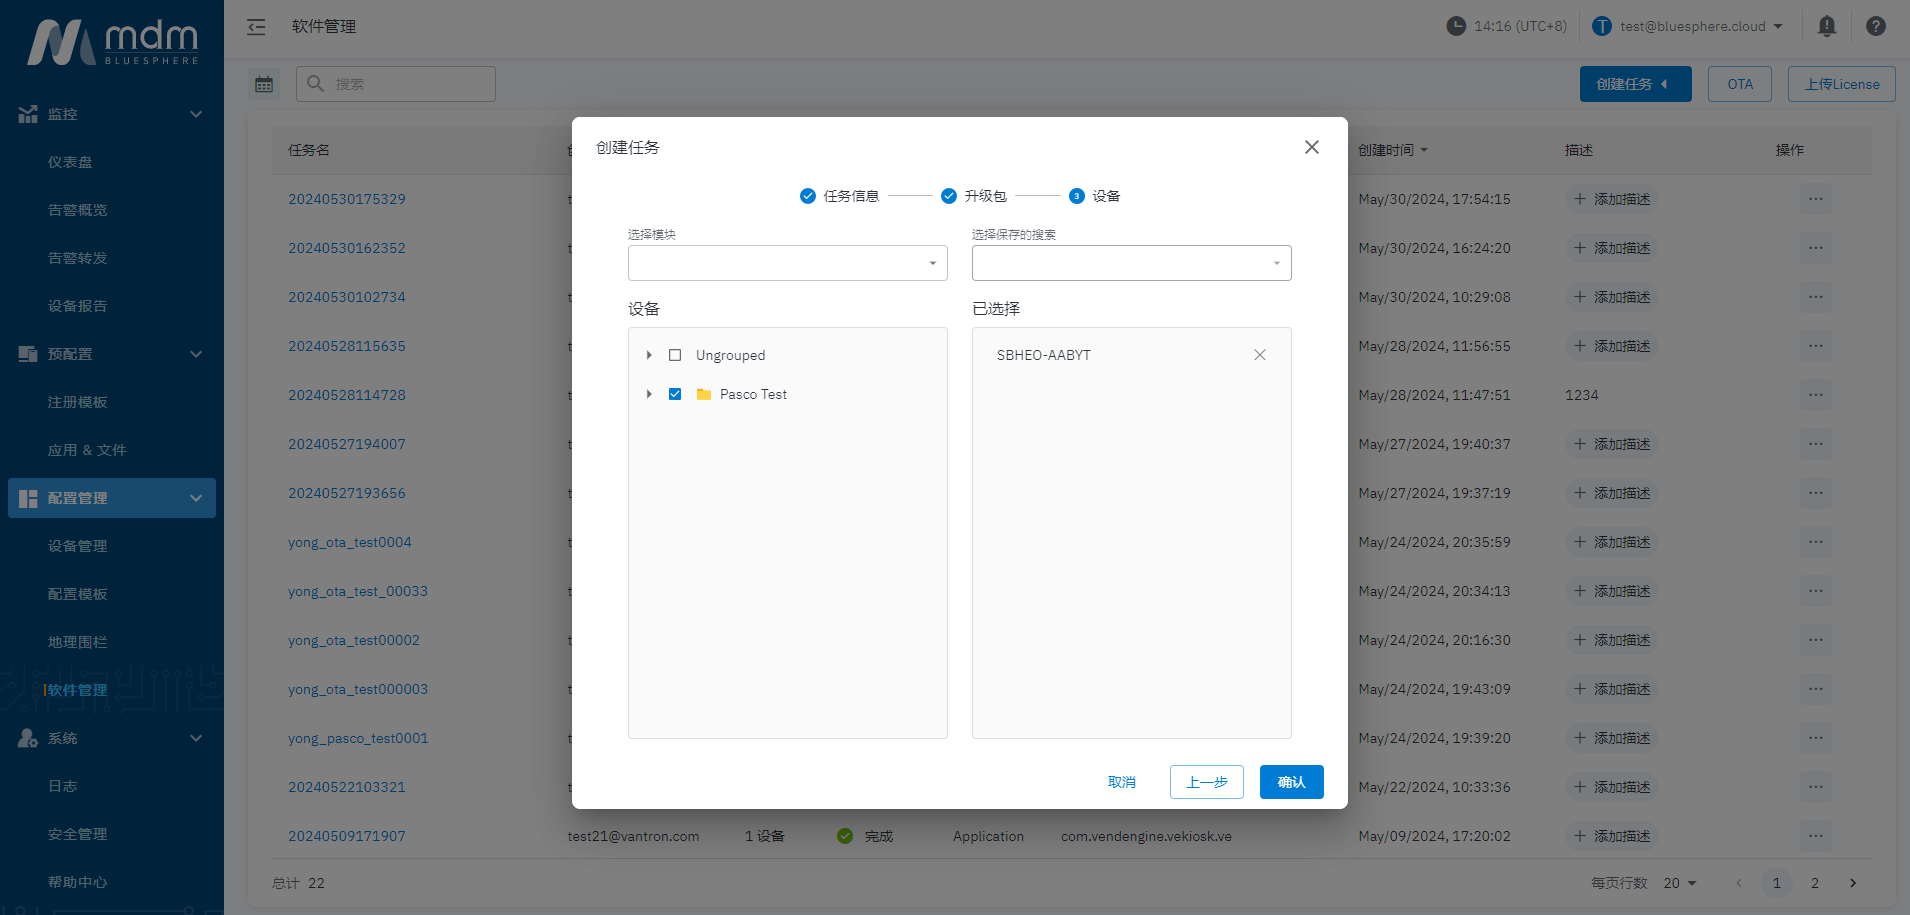Screen dimensions: 1910x915
Task: Expand the Pasco Test folder node
Action: click(x=649, y=394)
